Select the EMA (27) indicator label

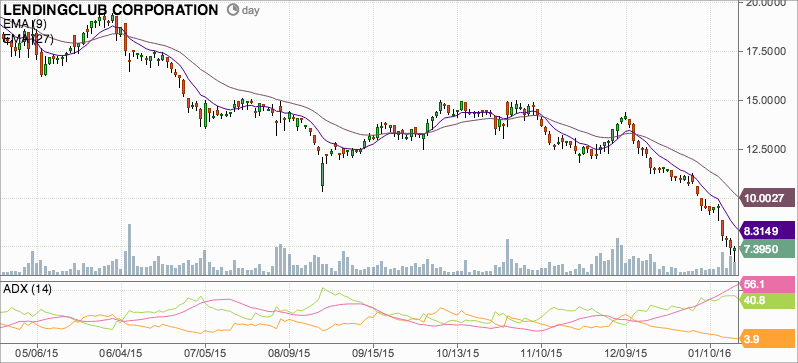[x=27, y=39]
